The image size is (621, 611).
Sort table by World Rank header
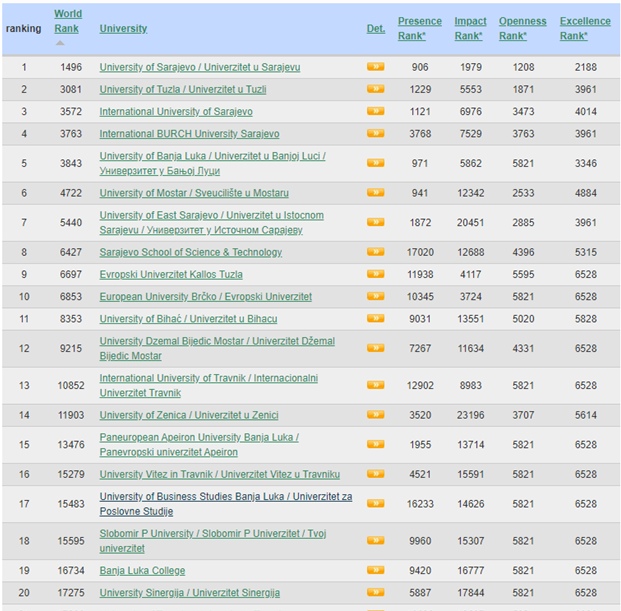tap(68, 21)
